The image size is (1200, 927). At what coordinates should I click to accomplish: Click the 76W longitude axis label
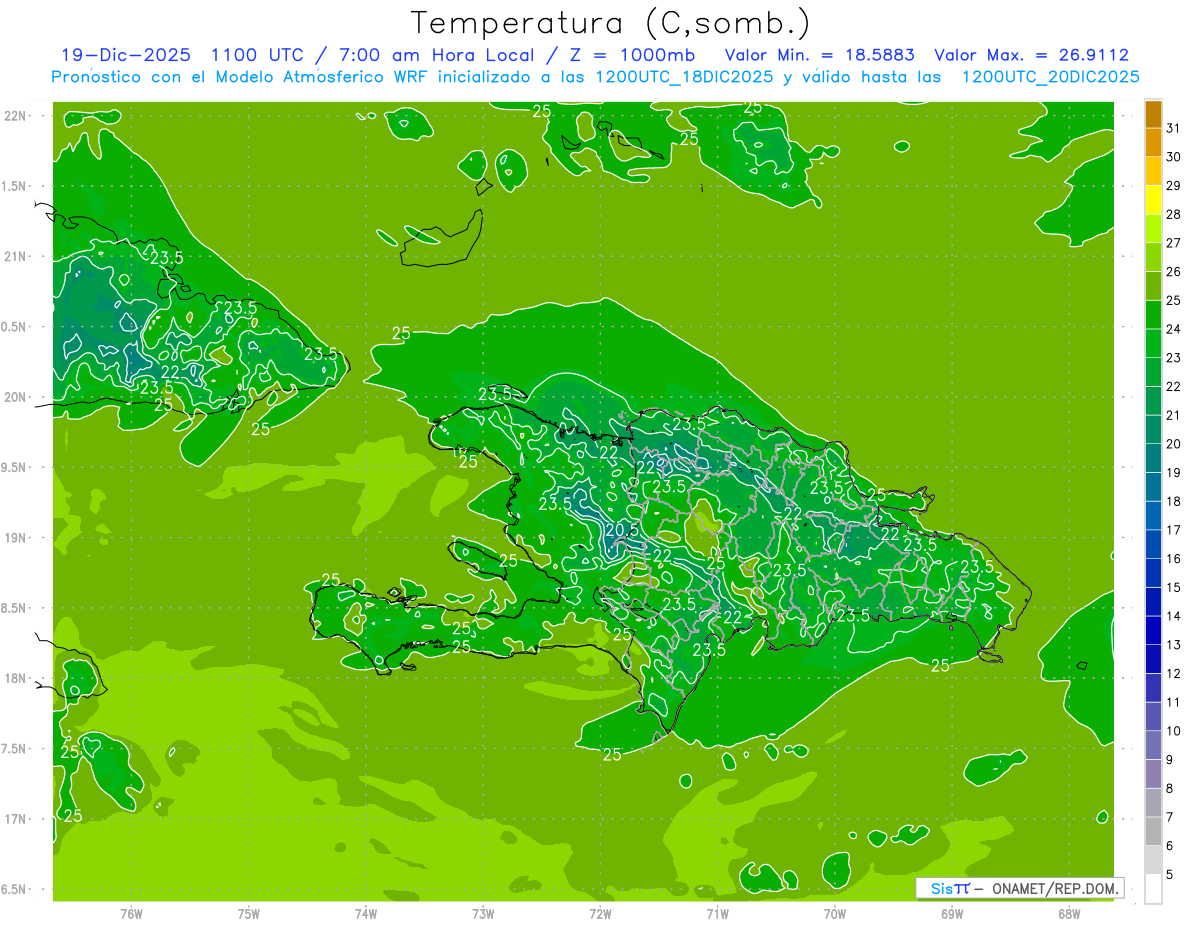pyautogui.click(x=131, y=914)
